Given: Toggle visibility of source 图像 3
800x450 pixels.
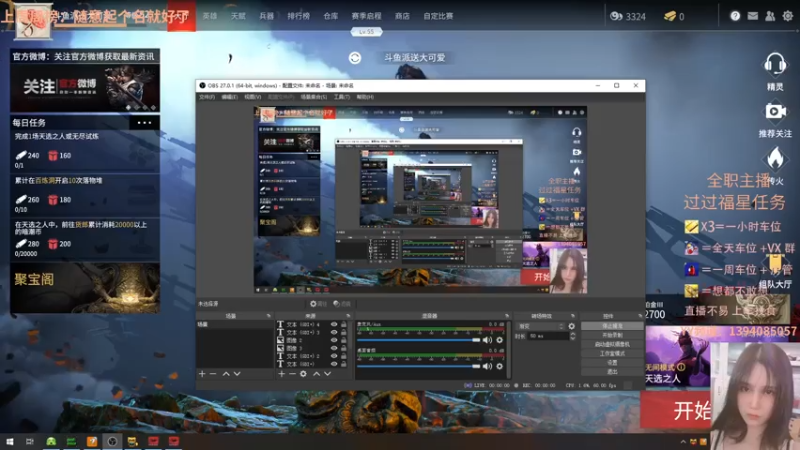Looking at the screenshot, I should click(334, 348).
